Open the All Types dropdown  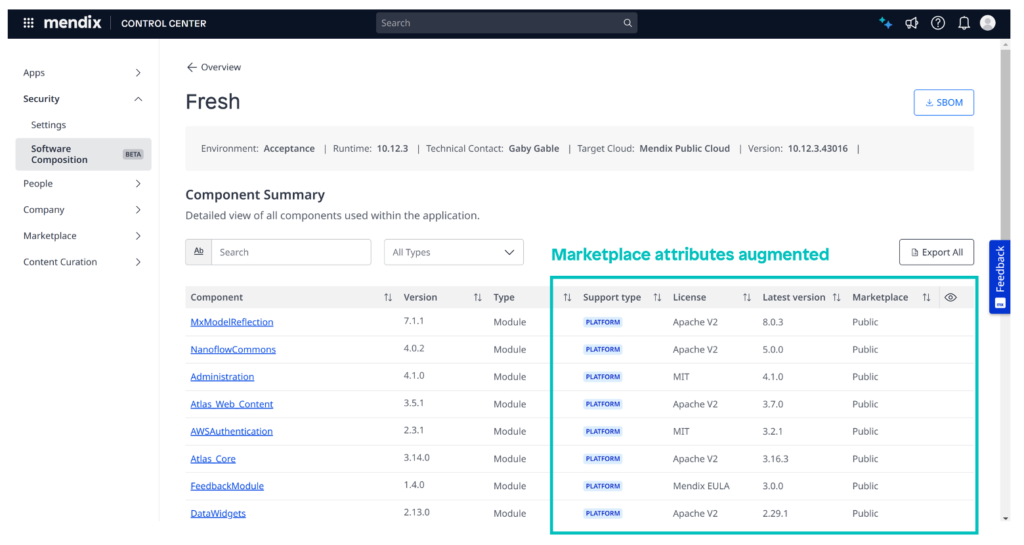tap(453, 252)
